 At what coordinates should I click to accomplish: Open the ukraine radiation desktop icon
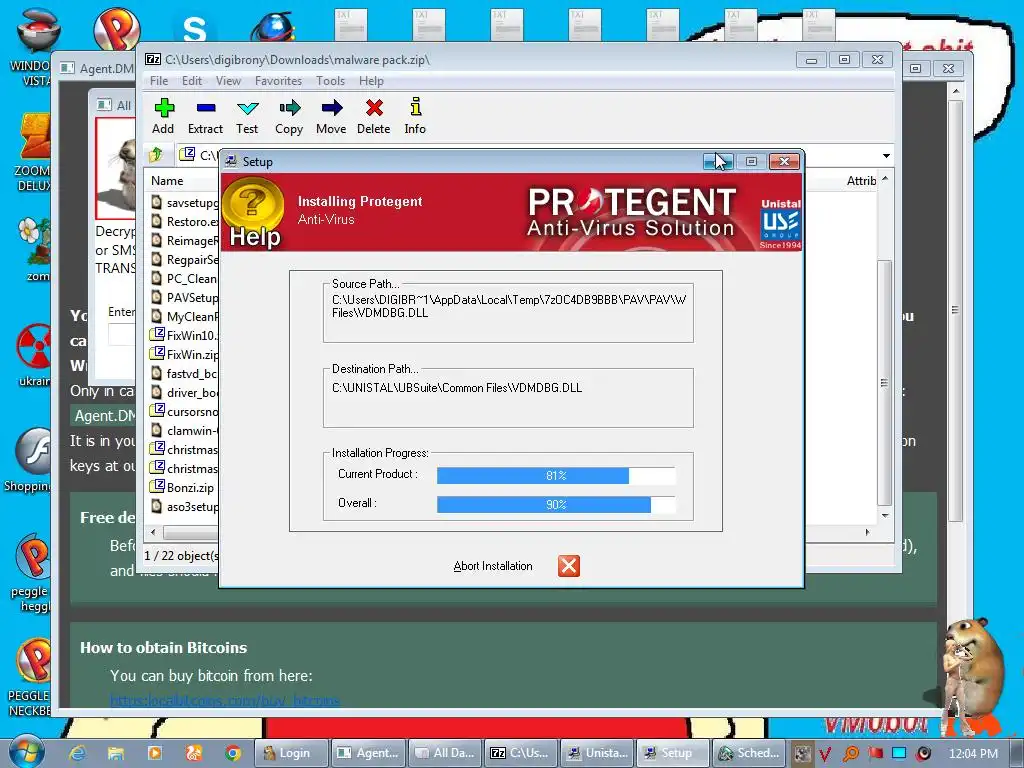(34, 355)
